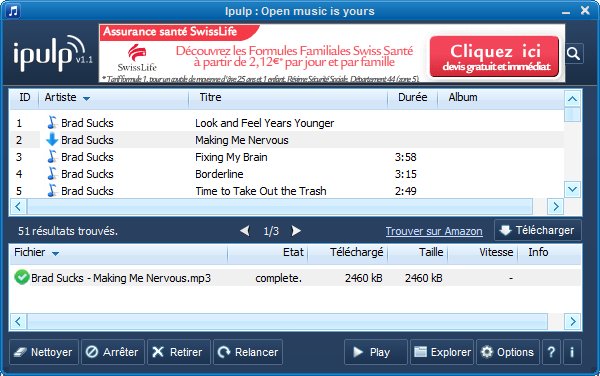Click the music note icon for Borderline
Viewport: 600px width, 376px height.
52,174
